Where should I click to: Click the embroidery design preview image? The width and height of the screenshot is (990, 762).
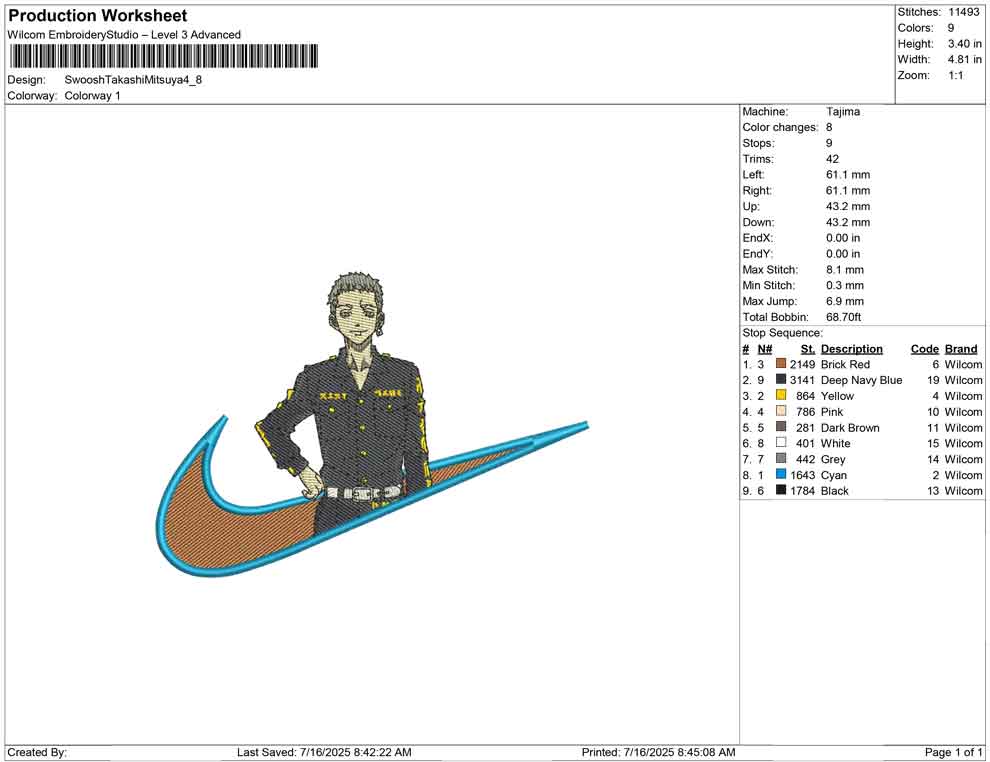pyautogui.click(x=372, y=424)
